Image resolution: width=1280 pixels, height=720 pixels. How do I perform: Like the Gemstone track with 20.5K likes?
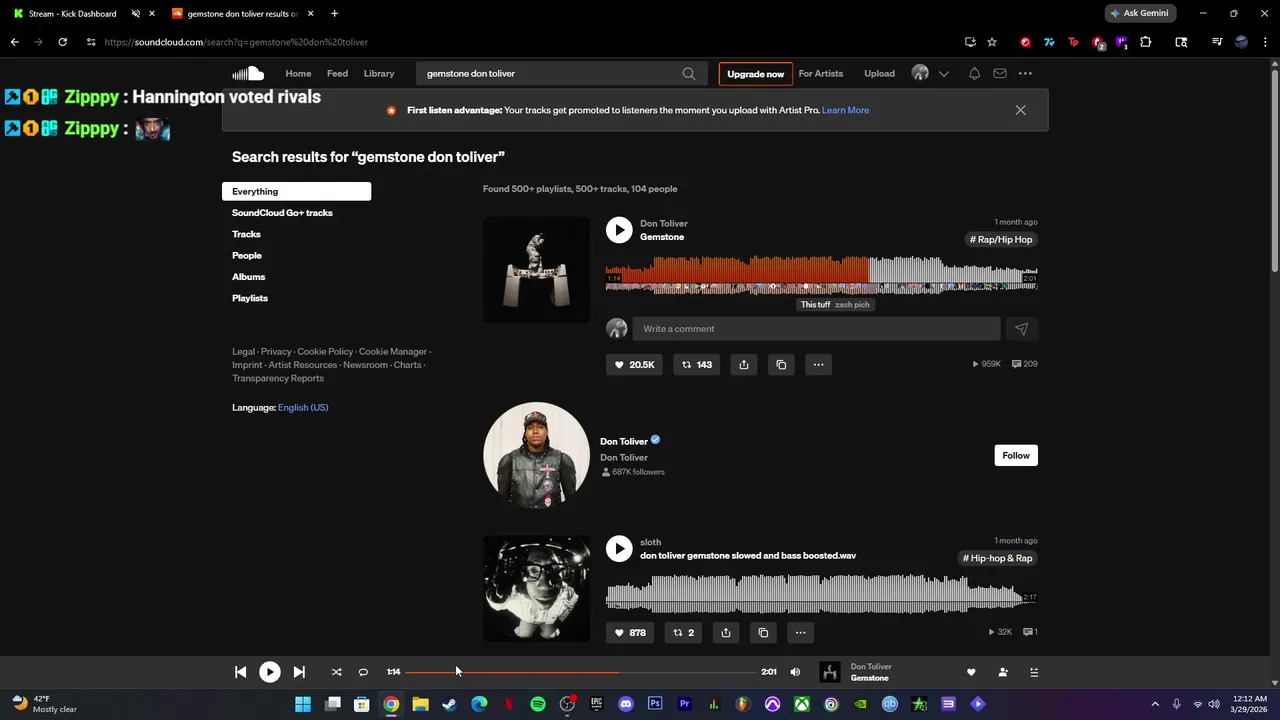[634, 365]
